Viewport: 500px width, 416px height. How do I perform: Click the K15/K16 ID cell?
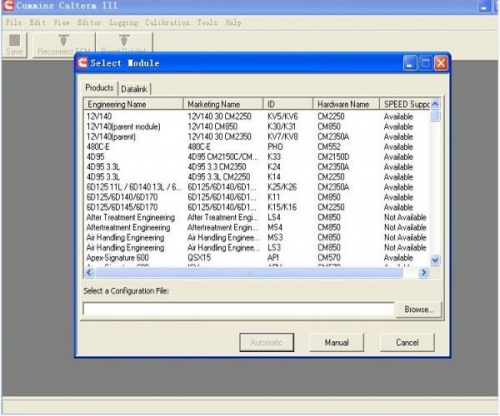tap(282, 207)
